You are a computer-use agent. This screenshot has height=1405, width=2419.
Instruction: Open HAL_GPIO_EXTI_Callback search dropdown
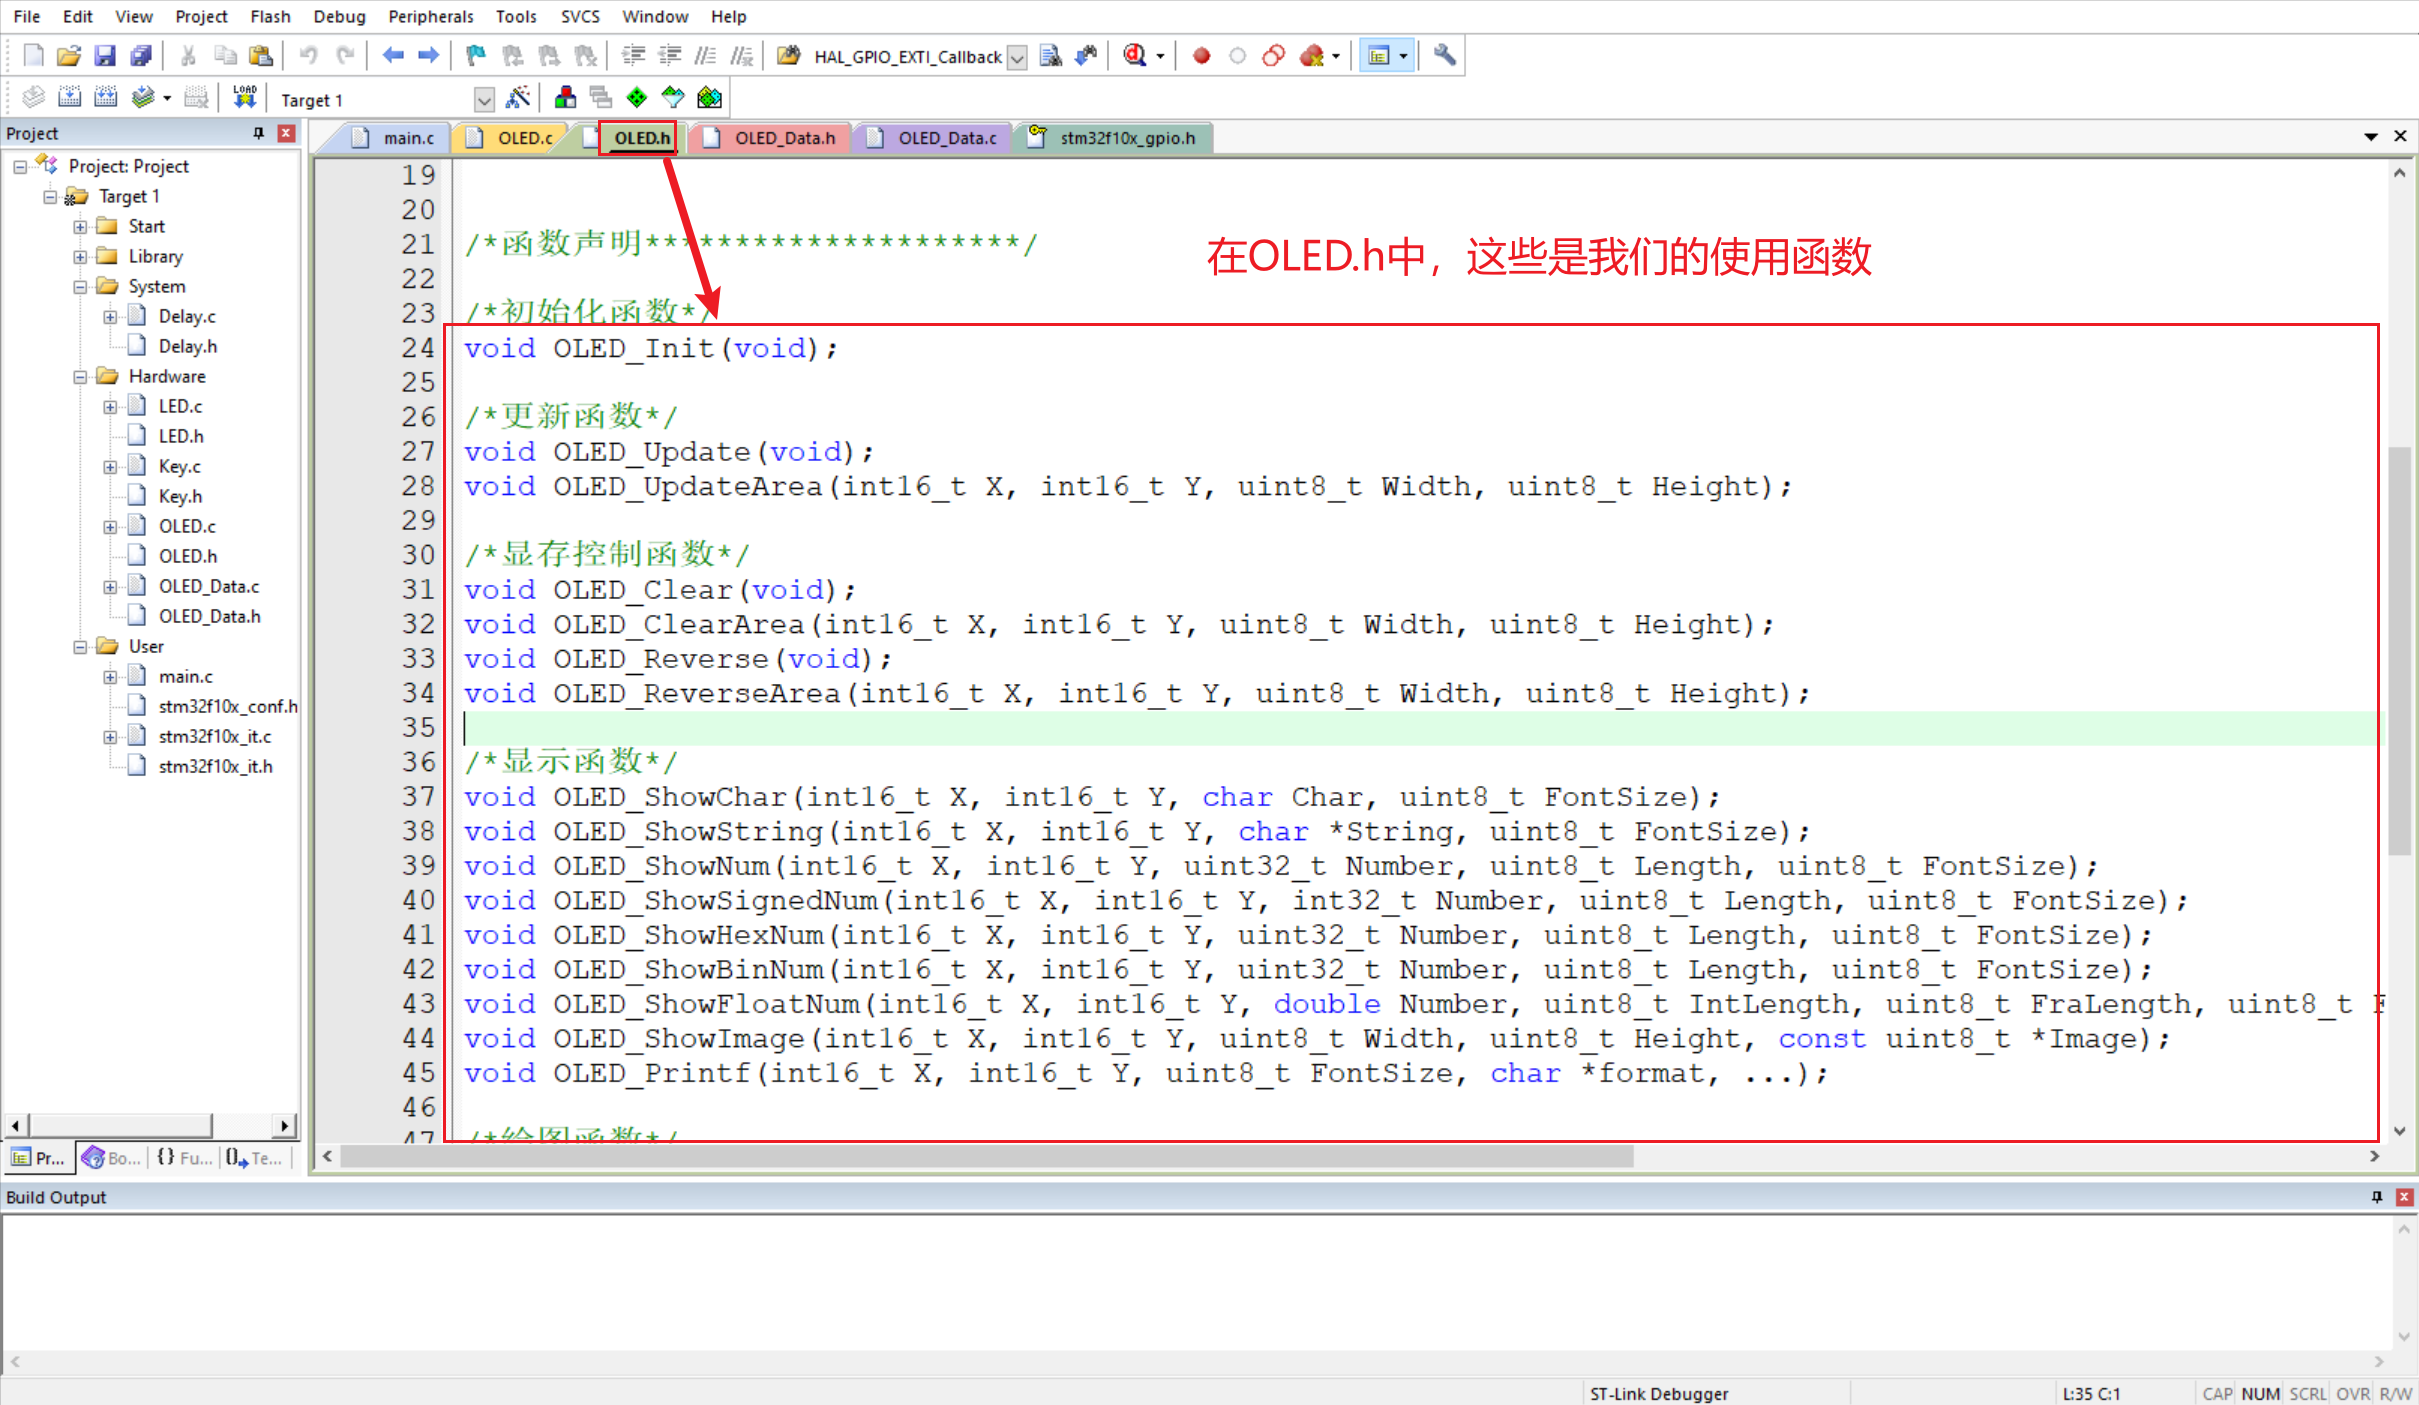[x=1017, y=57]
